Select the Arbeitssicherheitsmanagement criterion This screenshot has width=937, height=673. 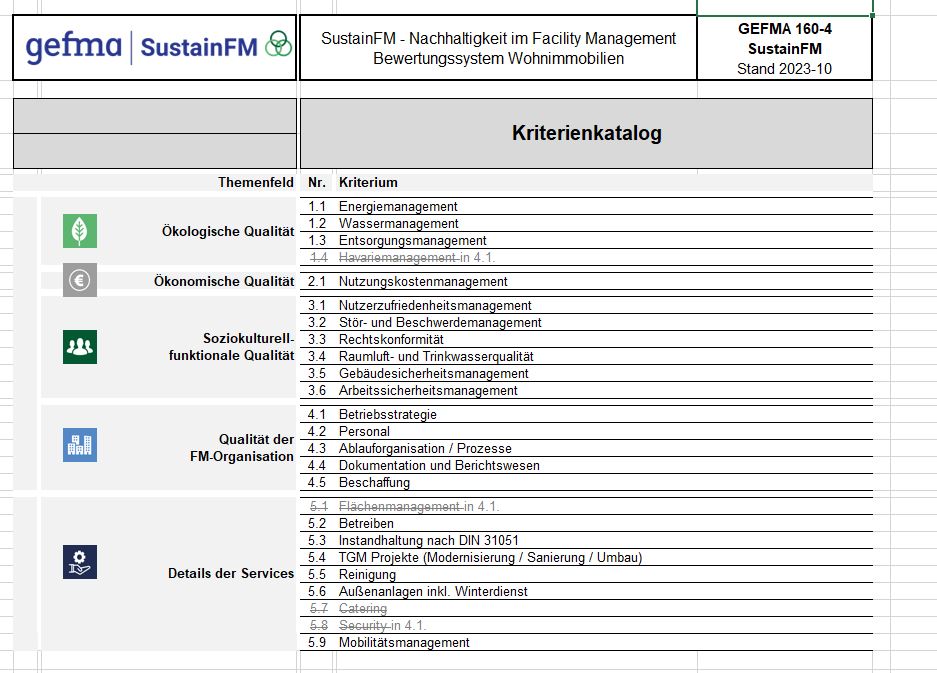428,390
